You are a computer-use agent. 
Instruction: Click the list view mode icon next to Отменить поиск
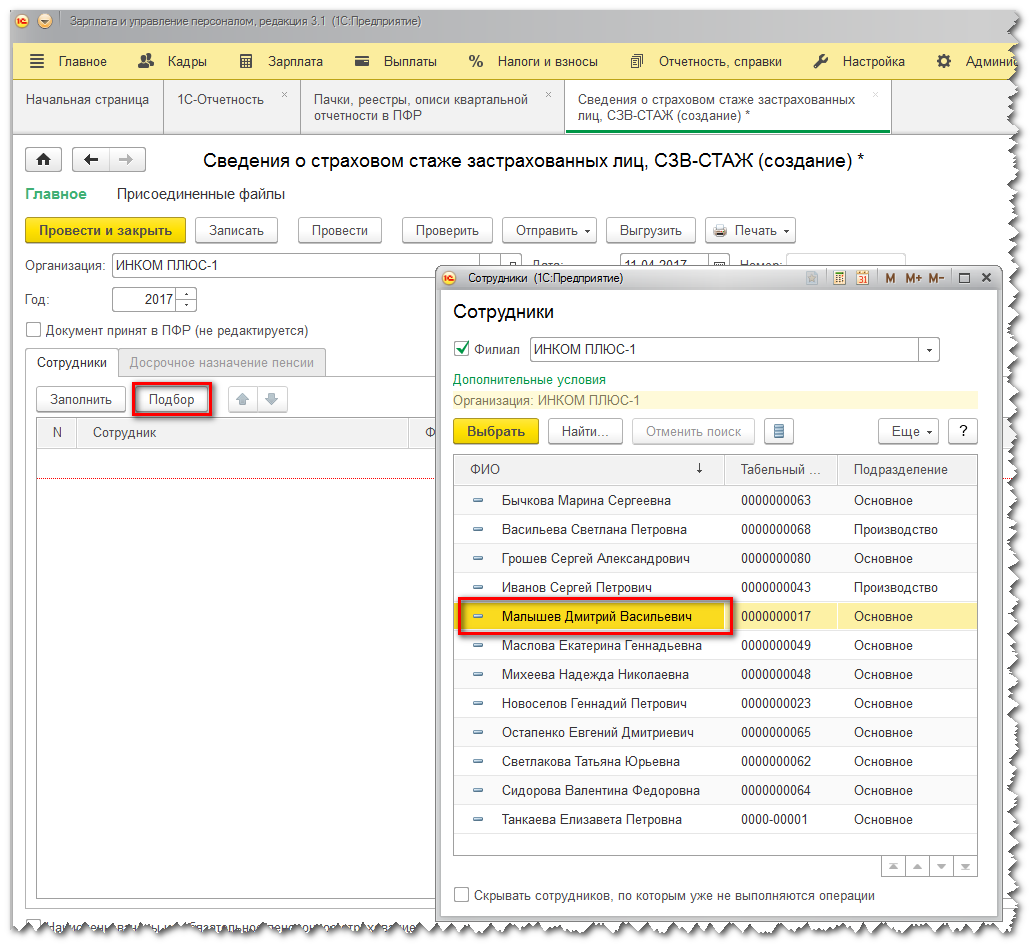779,431
